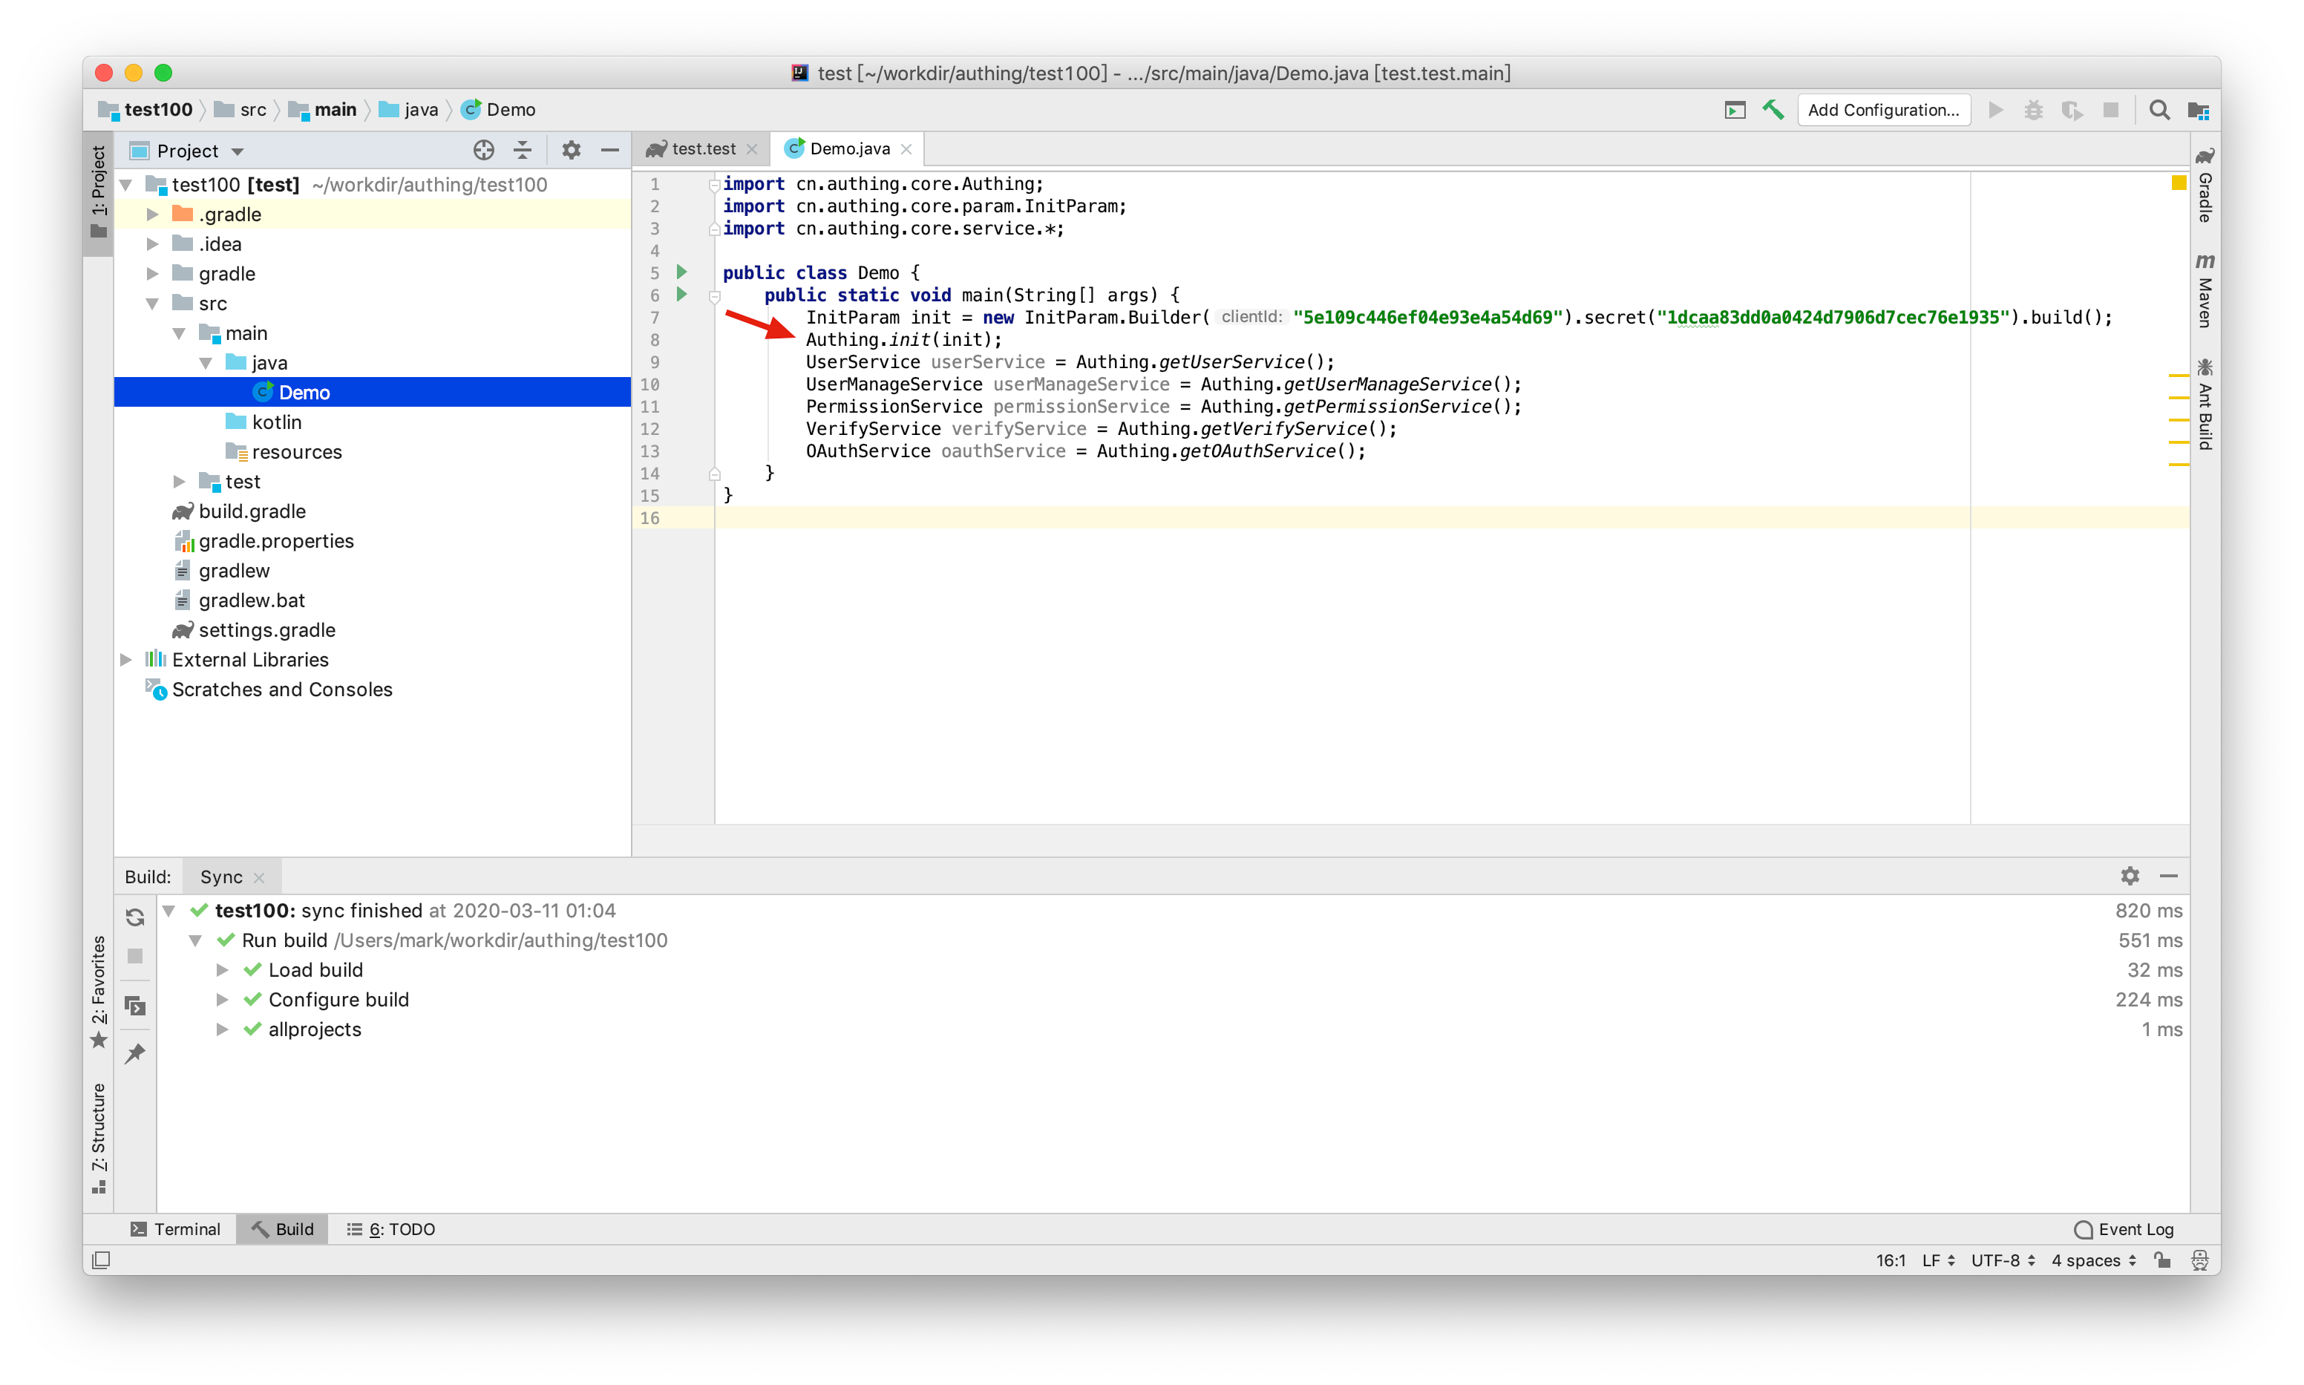Open Project panel settings gear
Screen dimensions: 2304x1385
pos(571,150)
